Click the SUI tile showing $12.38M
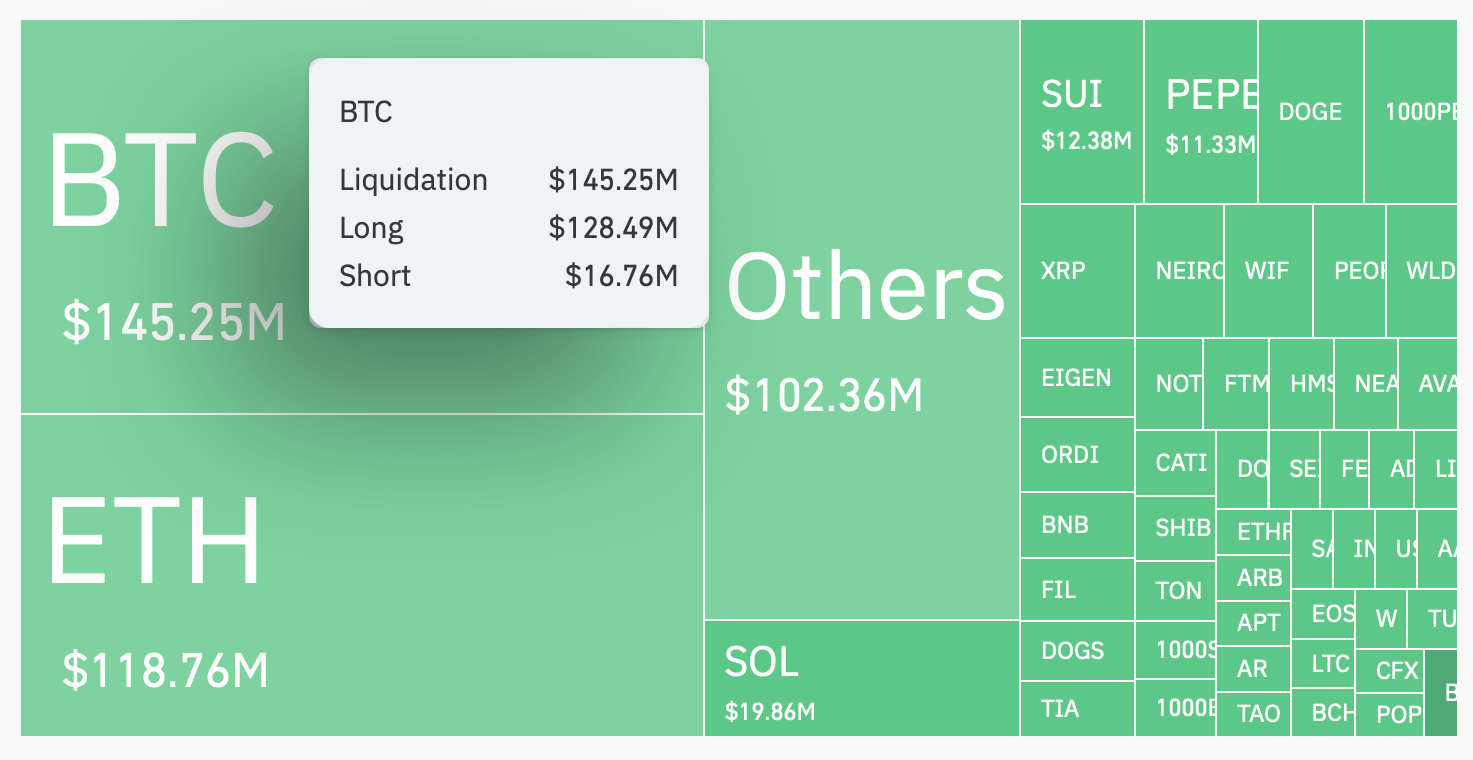 1082,112
